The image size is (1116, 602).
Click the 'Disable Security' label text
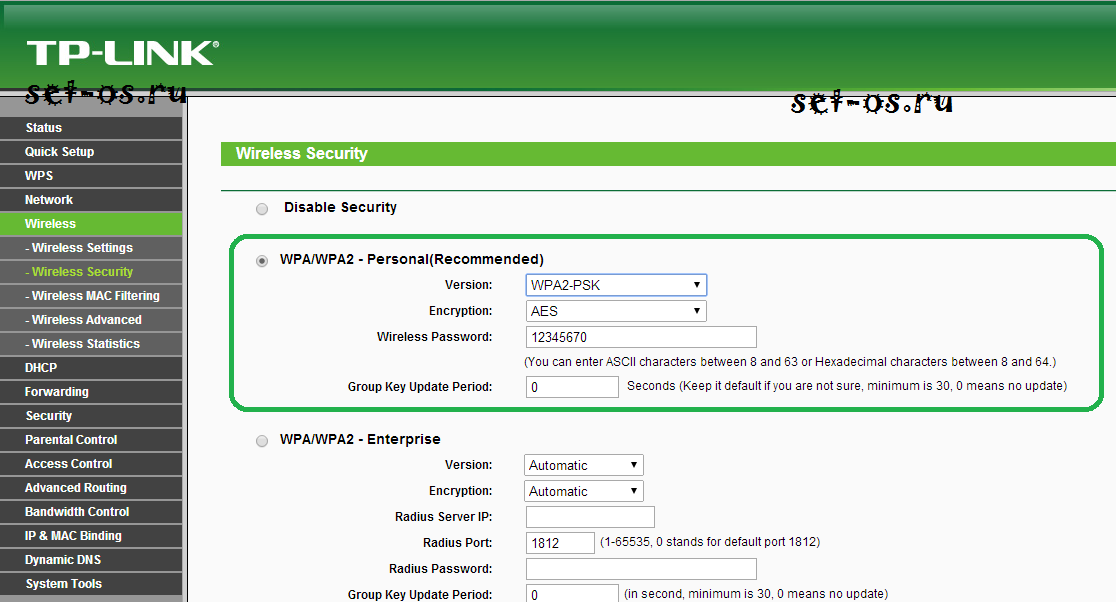[x=340, y=207]
